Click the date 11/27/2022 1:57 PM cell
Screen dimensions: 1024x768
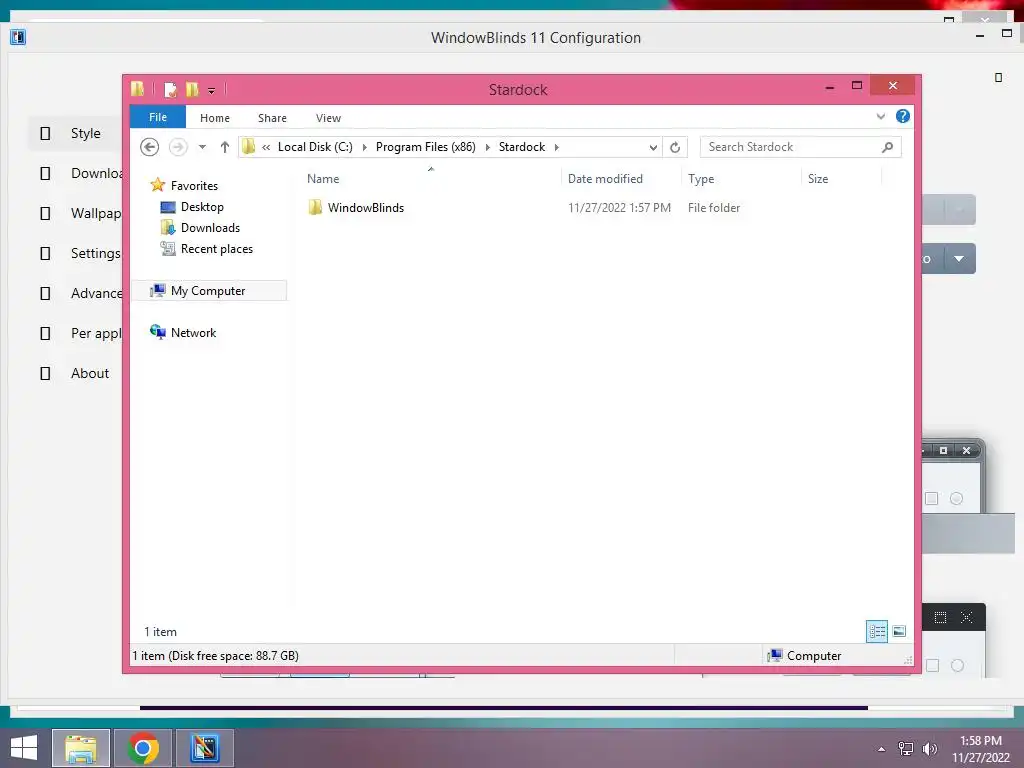pyautogui.click(x=619, y=208)
